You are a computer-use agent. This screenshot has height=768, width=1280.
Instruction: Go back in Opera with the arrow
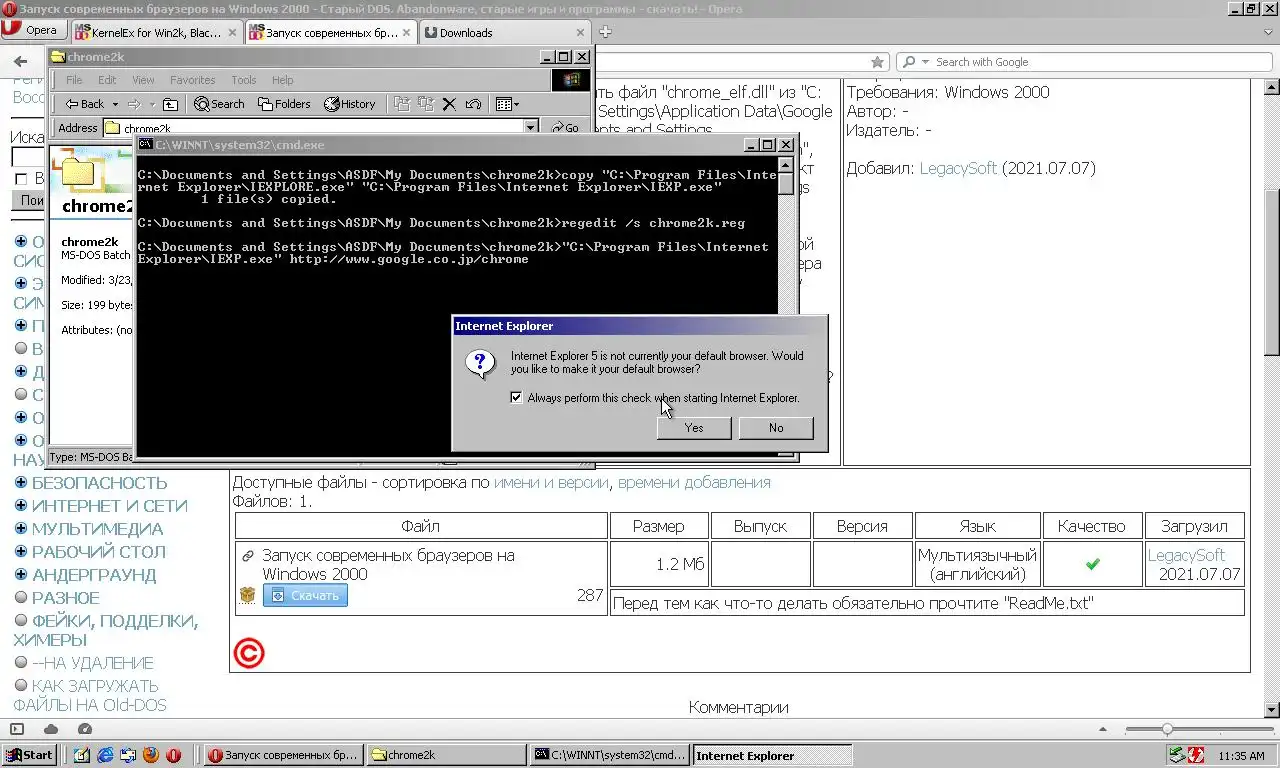[x=20, y=62]
